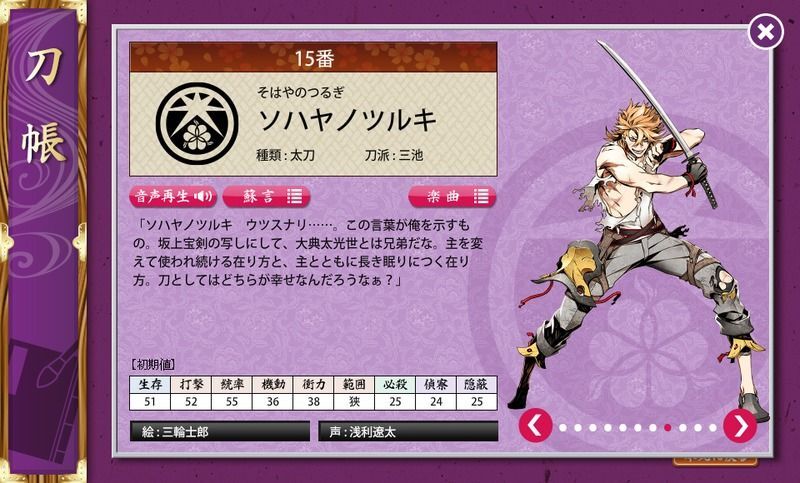
Task: Close the sword detail popup
Action: point(765,32)
